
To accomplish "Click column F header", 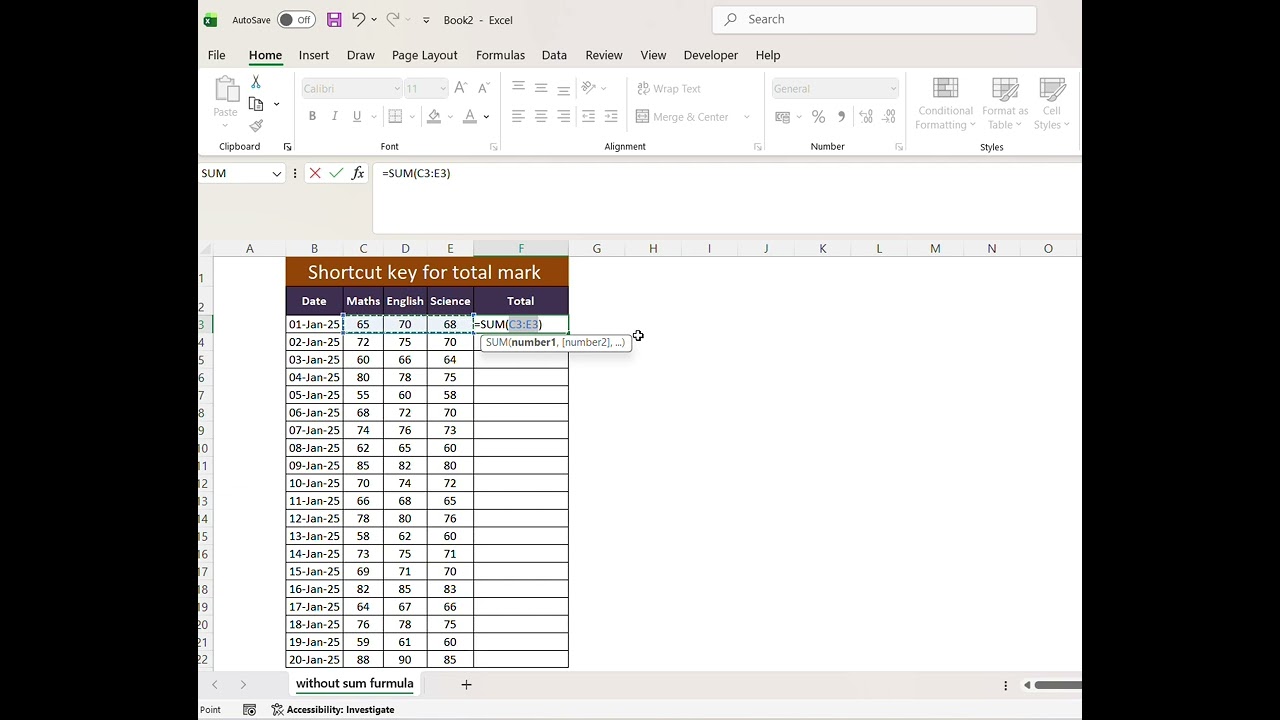I will coord(521,248).
